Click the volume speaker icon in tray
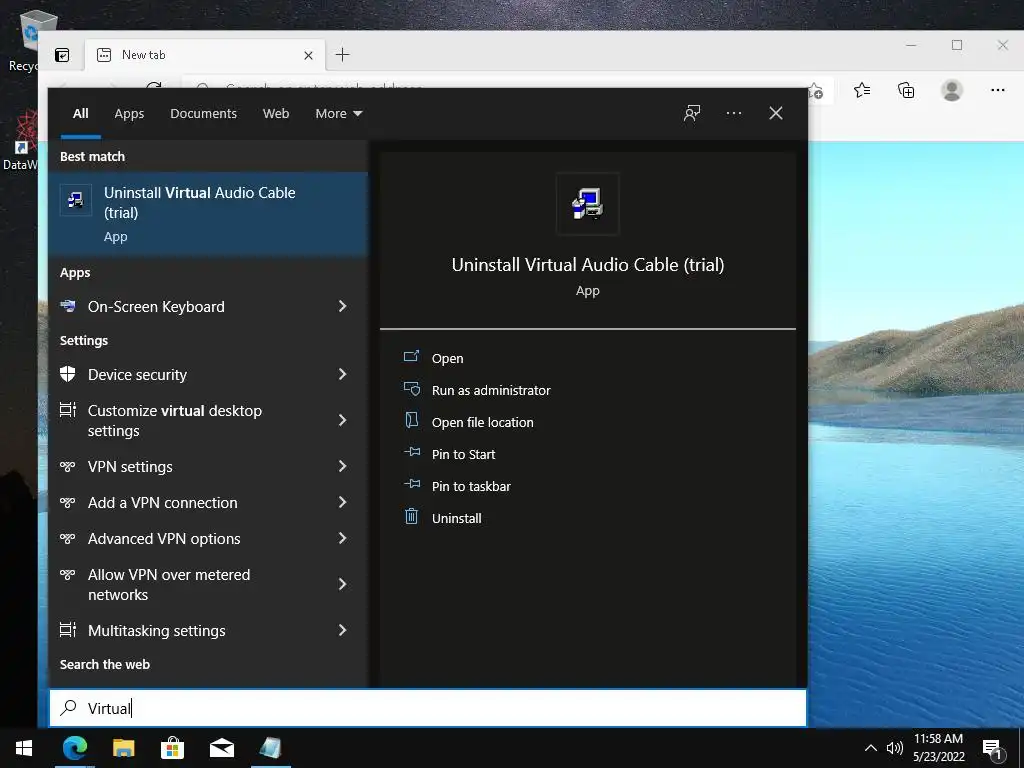Screen dimensions: 1024x768 [894, 748]
